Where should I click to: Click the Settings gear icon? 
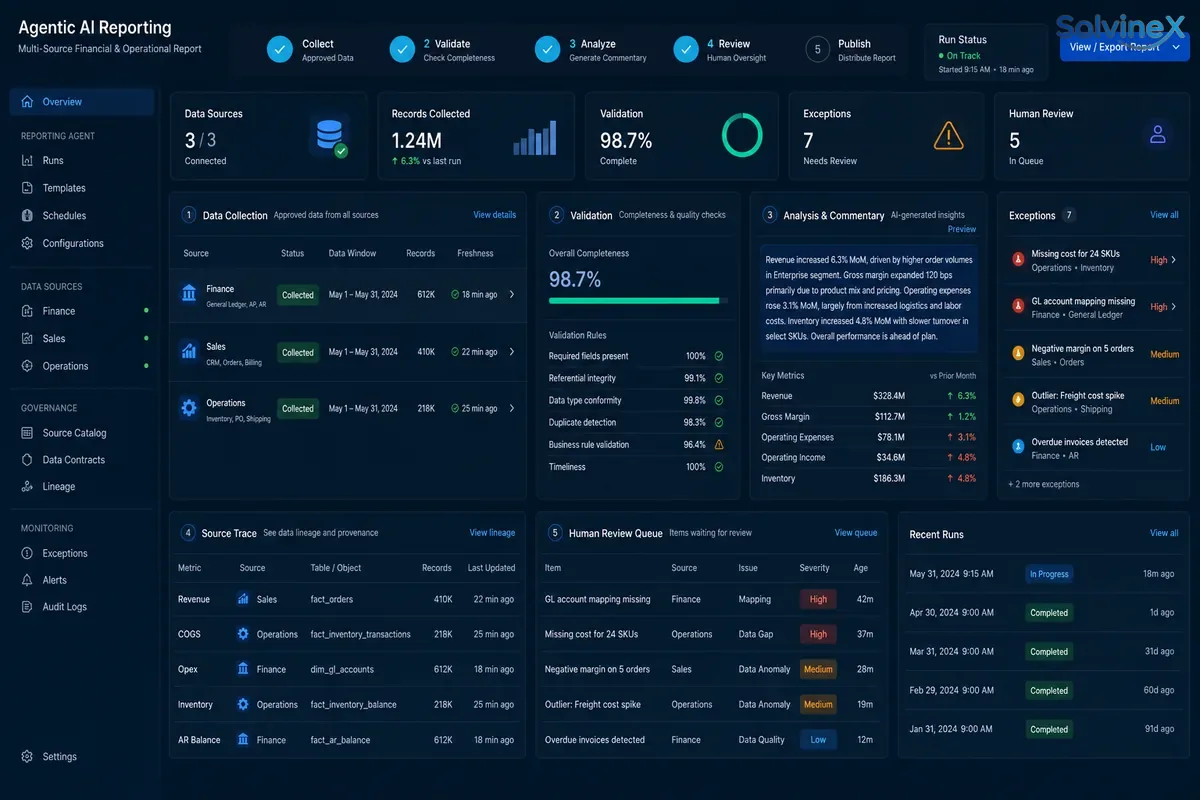(x=27, y=757)
